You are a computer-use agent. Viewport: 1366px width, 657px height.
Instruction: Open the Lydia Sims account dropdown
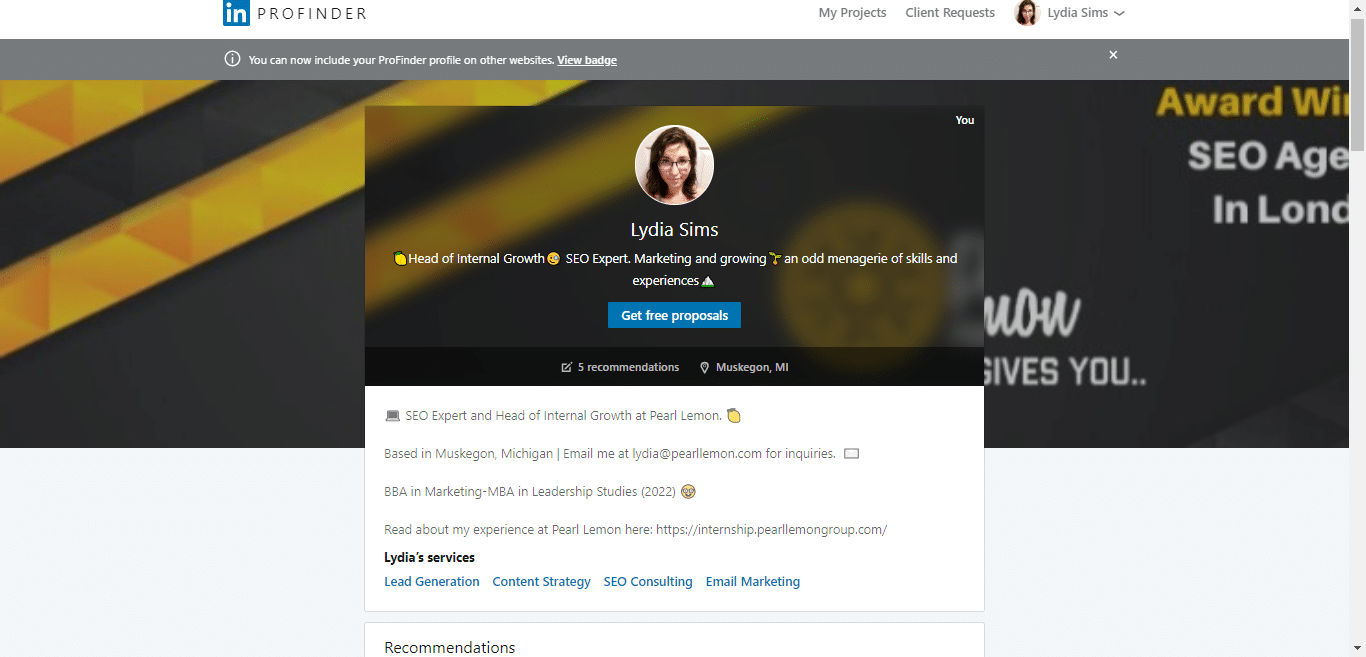coord(1085,13)
